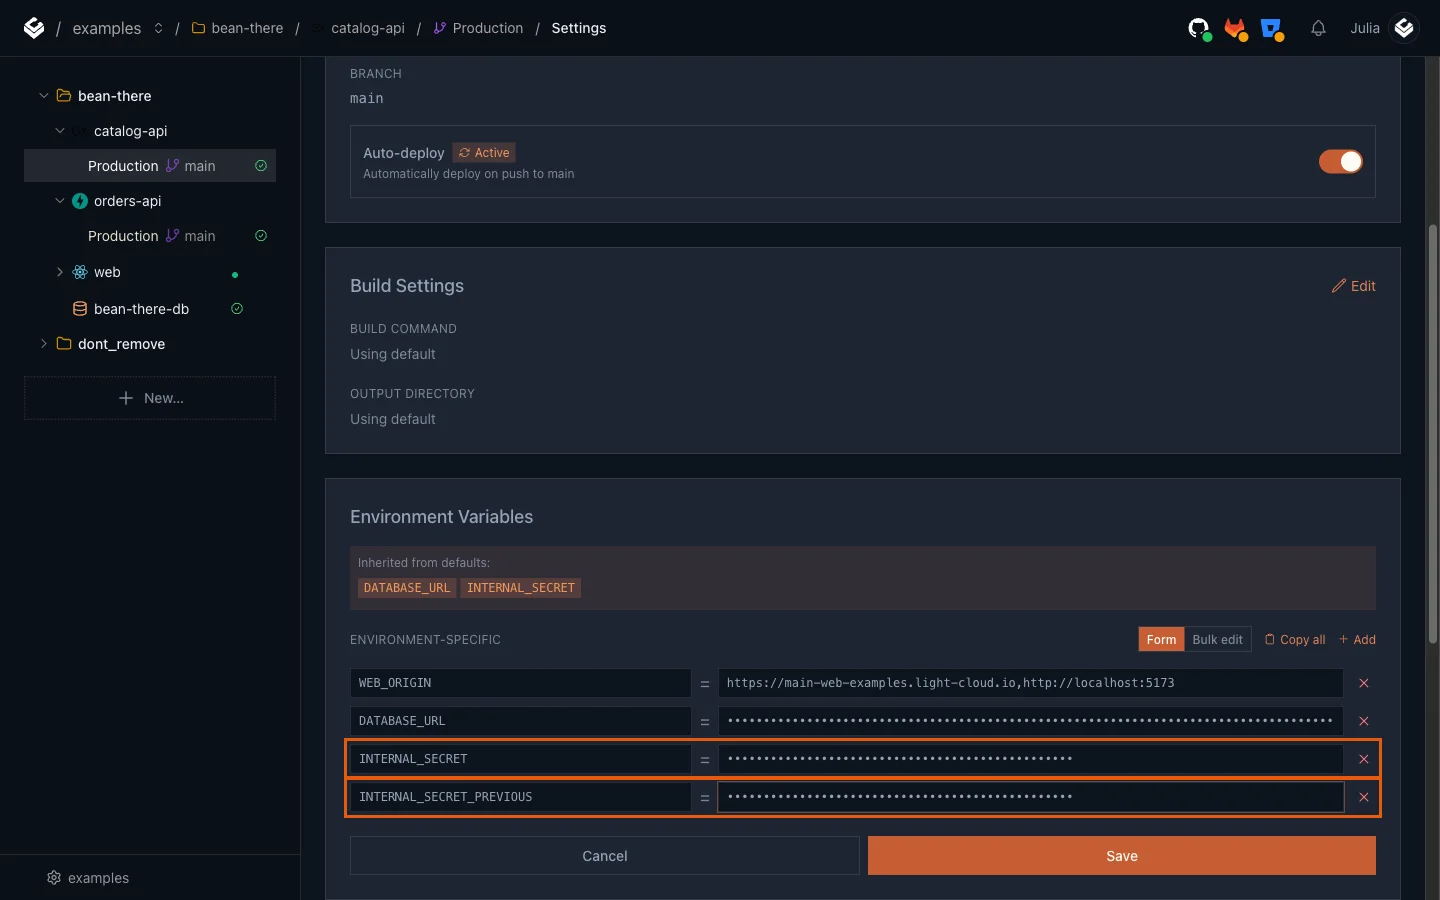Click status check for catalog-api Production

pyautogui.click(x=261, y=166)
